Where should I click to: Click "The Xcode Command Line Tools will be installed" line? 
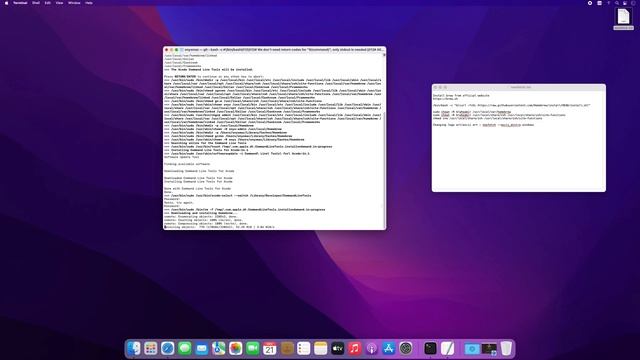click(x=209, y=69)
